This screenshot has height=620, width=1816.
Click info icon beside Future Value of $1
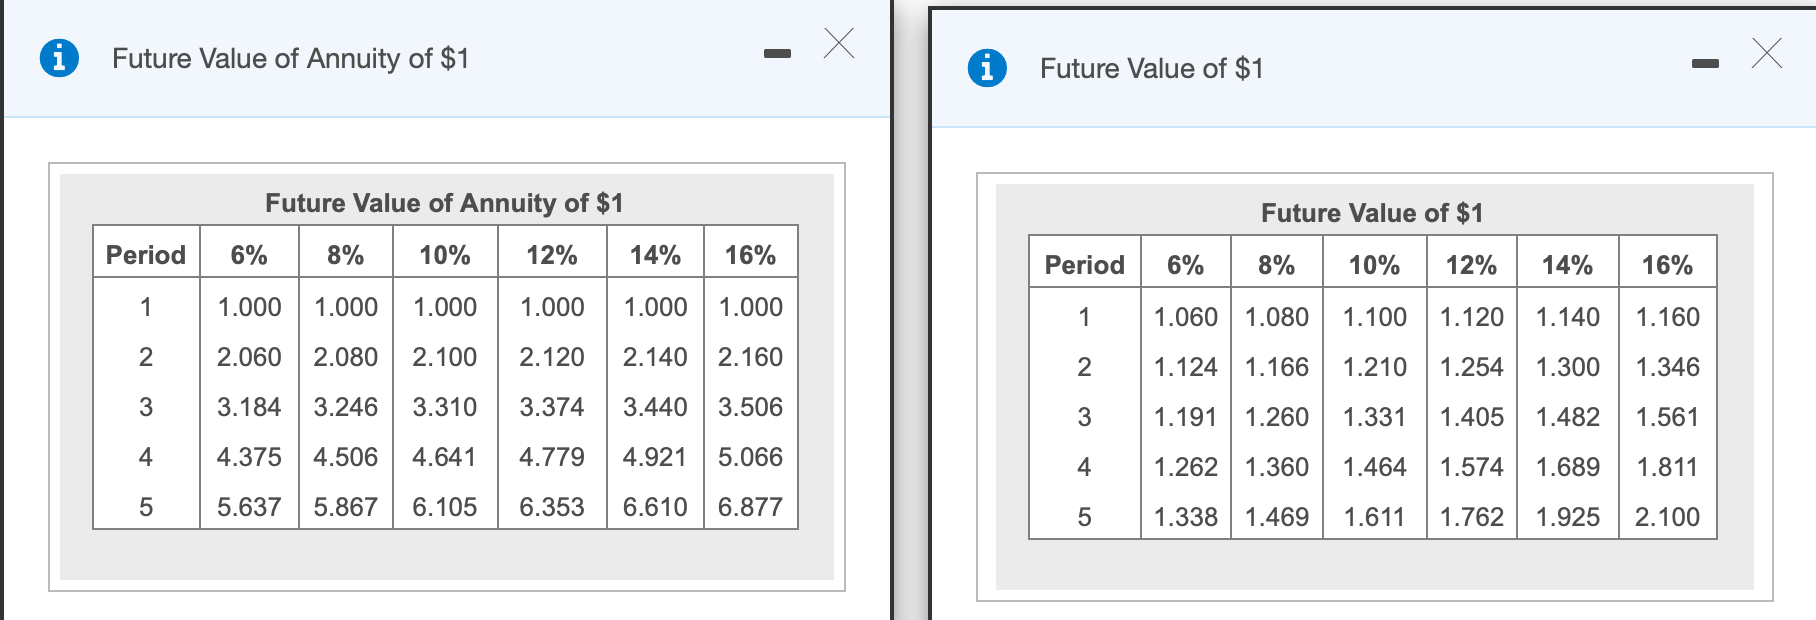point(987,68)
